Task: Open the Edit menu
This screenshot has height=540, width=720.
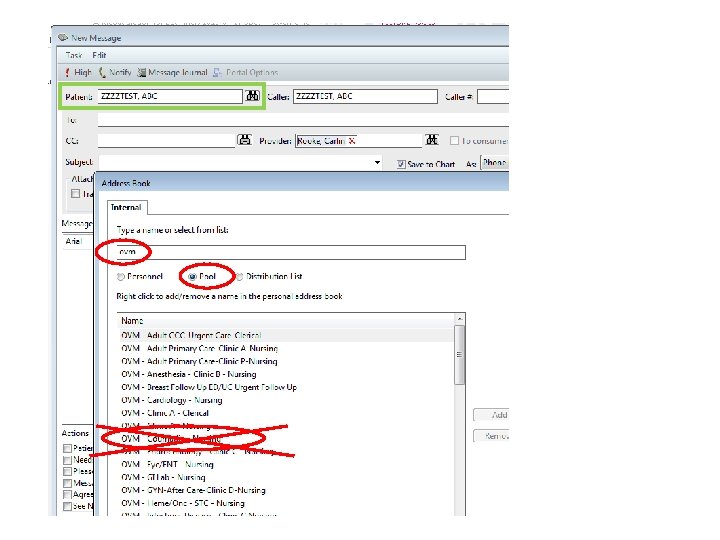Action: coord(99,55)
